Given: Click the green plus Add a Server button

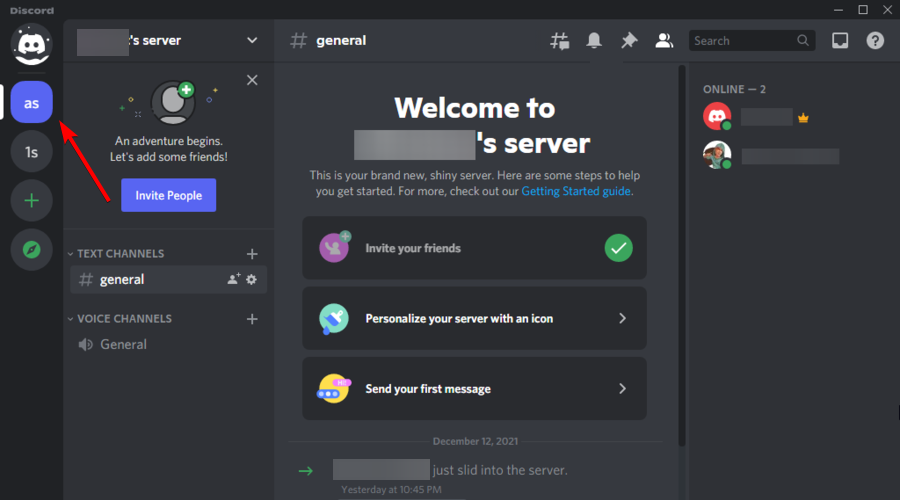Looking at the screenshot, I should pos(32,200).
